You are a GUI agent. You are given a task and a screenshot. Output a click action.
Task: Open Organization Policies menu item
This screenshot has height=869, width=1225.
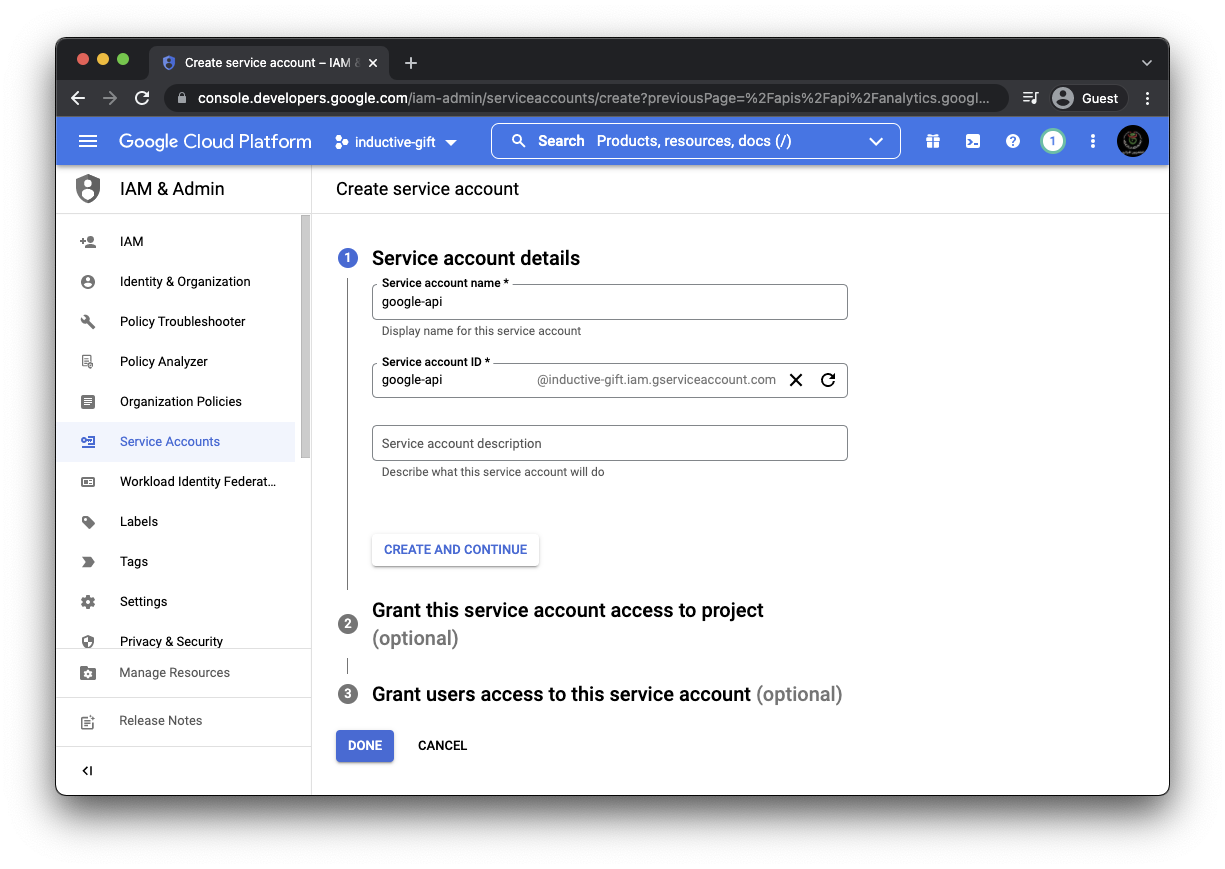[x=176, y=402]
